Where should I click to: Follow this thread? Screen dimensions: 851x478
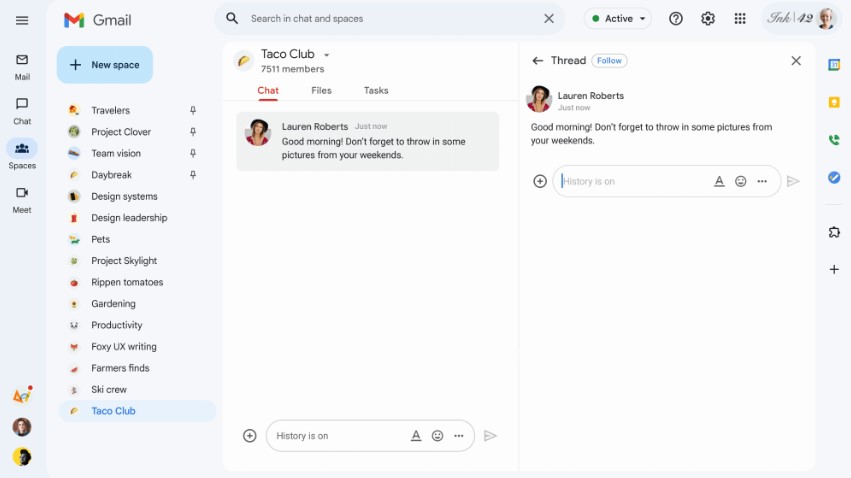pos(609,61)
